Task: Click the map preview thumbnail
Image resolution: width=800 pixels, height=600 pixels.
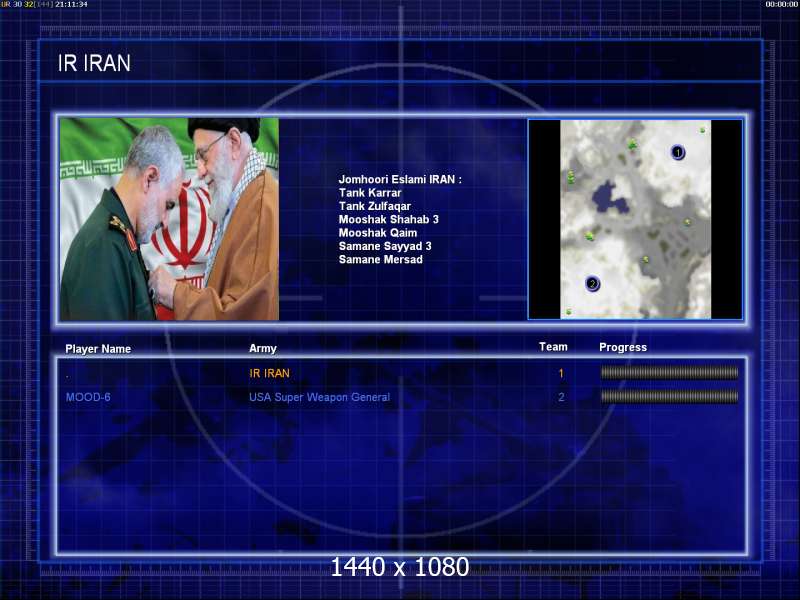Action: pyautogui.click(x=635, y=219)
